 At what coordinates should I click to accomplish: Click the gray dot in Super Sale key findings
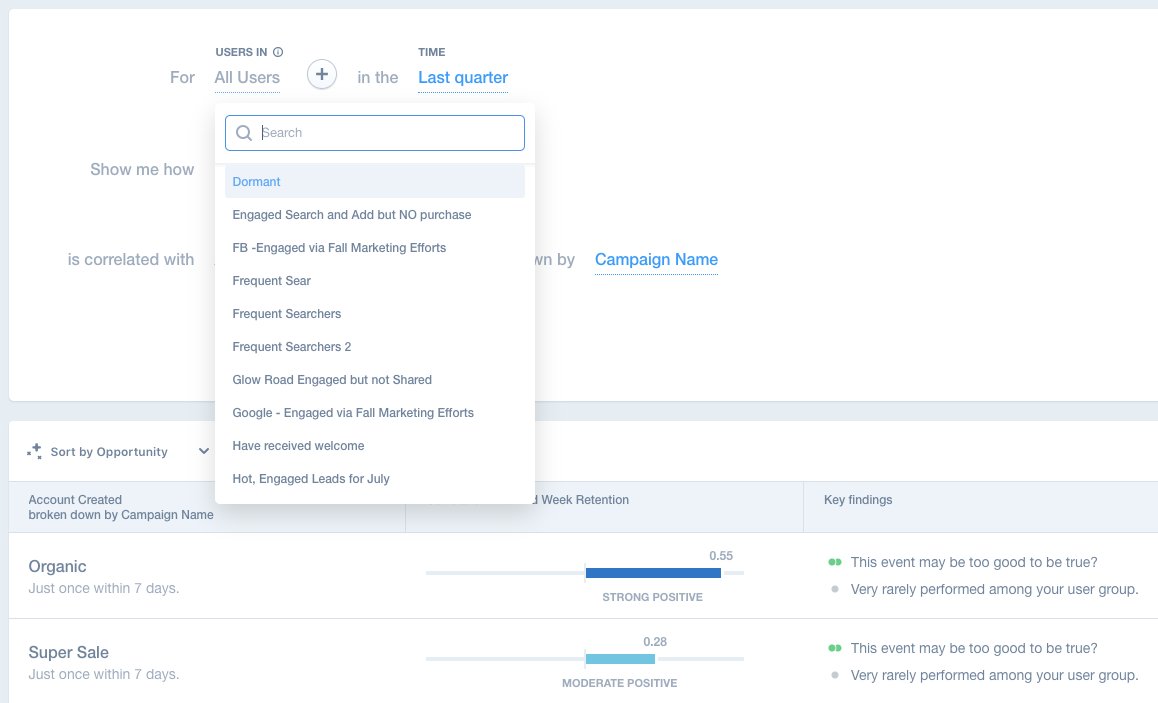835,675
